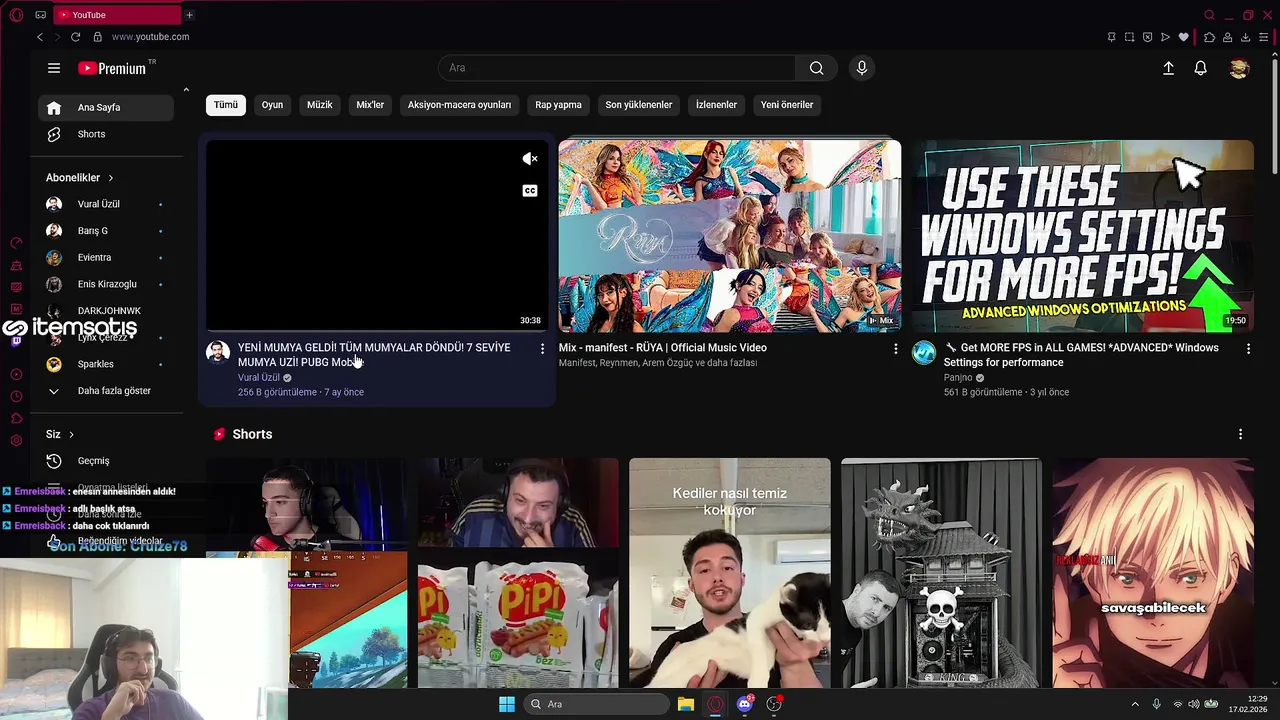Viewport: 1280px width, 720px height.
Task: Select the Son yüklenenler chip
Action: tap(639, 105)
